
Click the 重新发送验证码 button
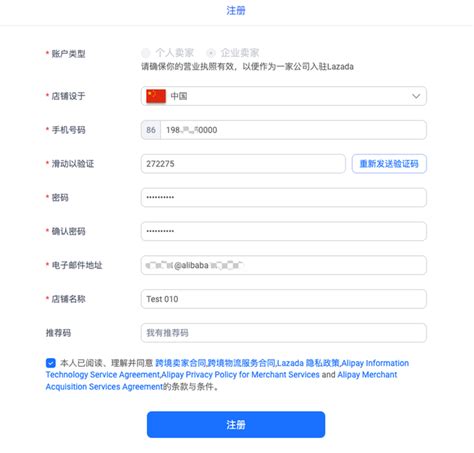tap(389, 164)
